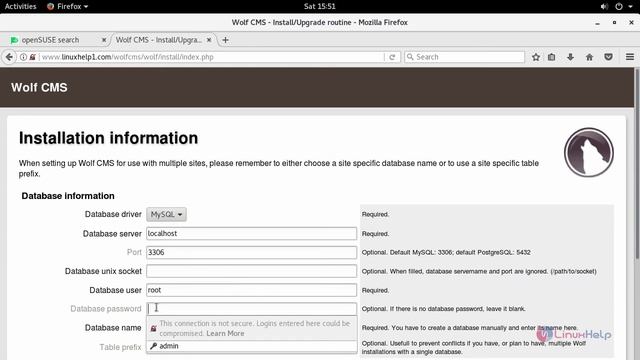Click the Port field showing 3306

251,252
